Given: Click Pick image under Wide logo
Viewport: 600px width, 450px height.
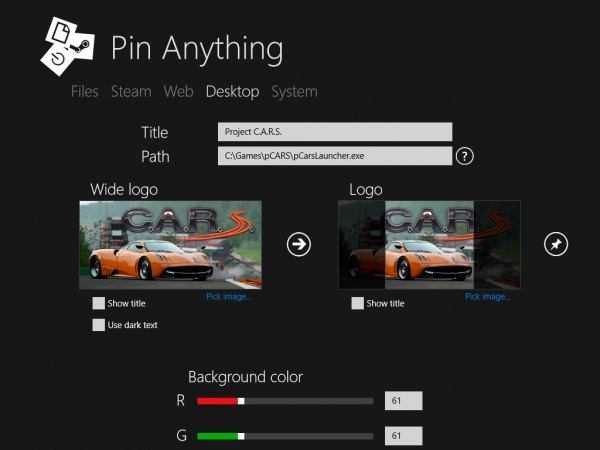Looking at the screenshot, I should 228,296.
